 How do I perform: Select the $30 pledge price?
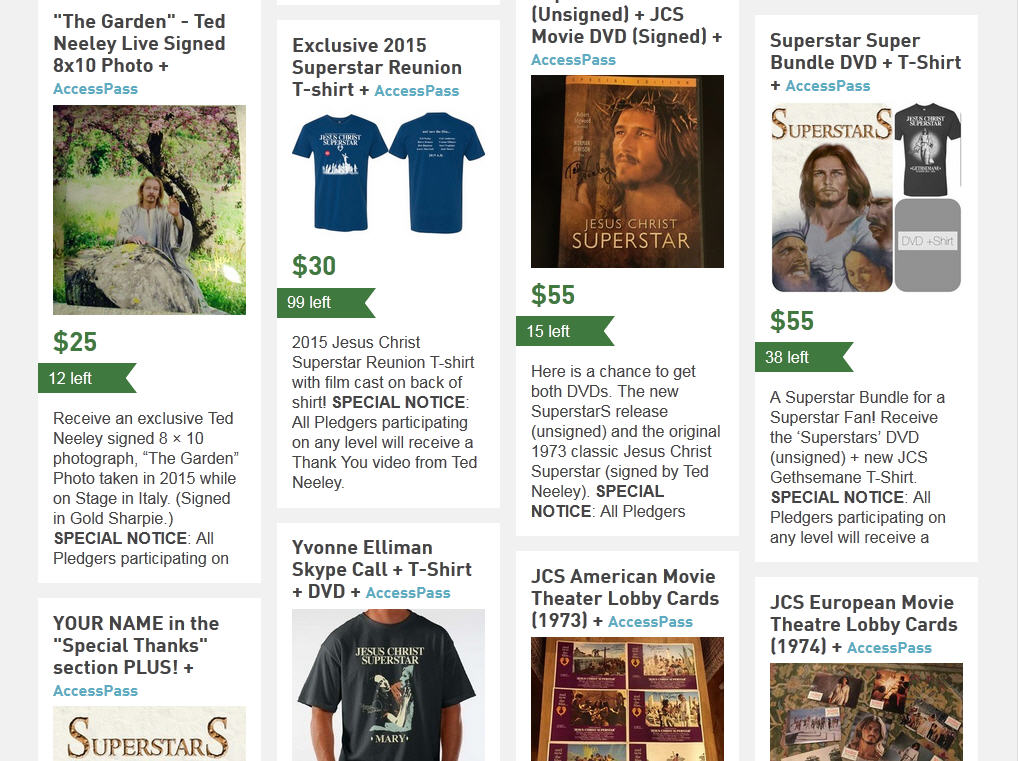pos(314,266)
